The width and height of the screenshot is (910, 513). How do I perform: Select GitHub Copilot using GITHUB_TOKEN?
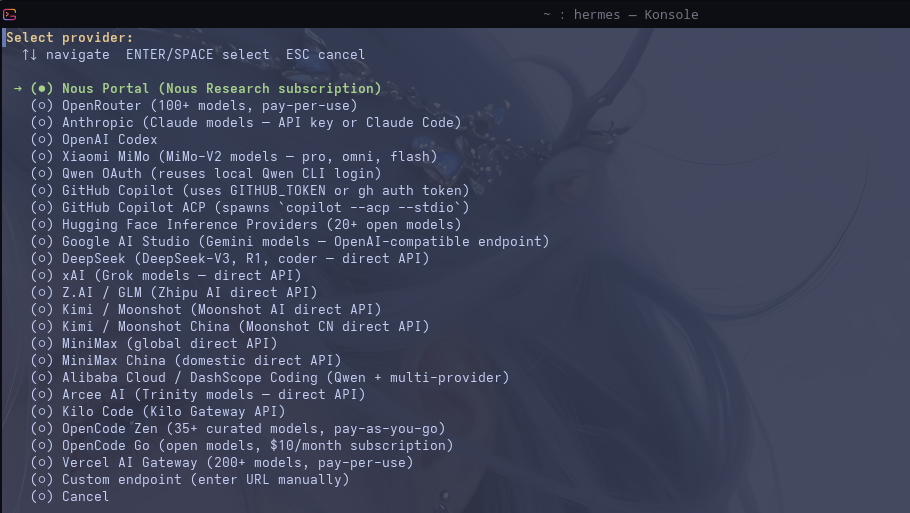(x=250, y=190)
